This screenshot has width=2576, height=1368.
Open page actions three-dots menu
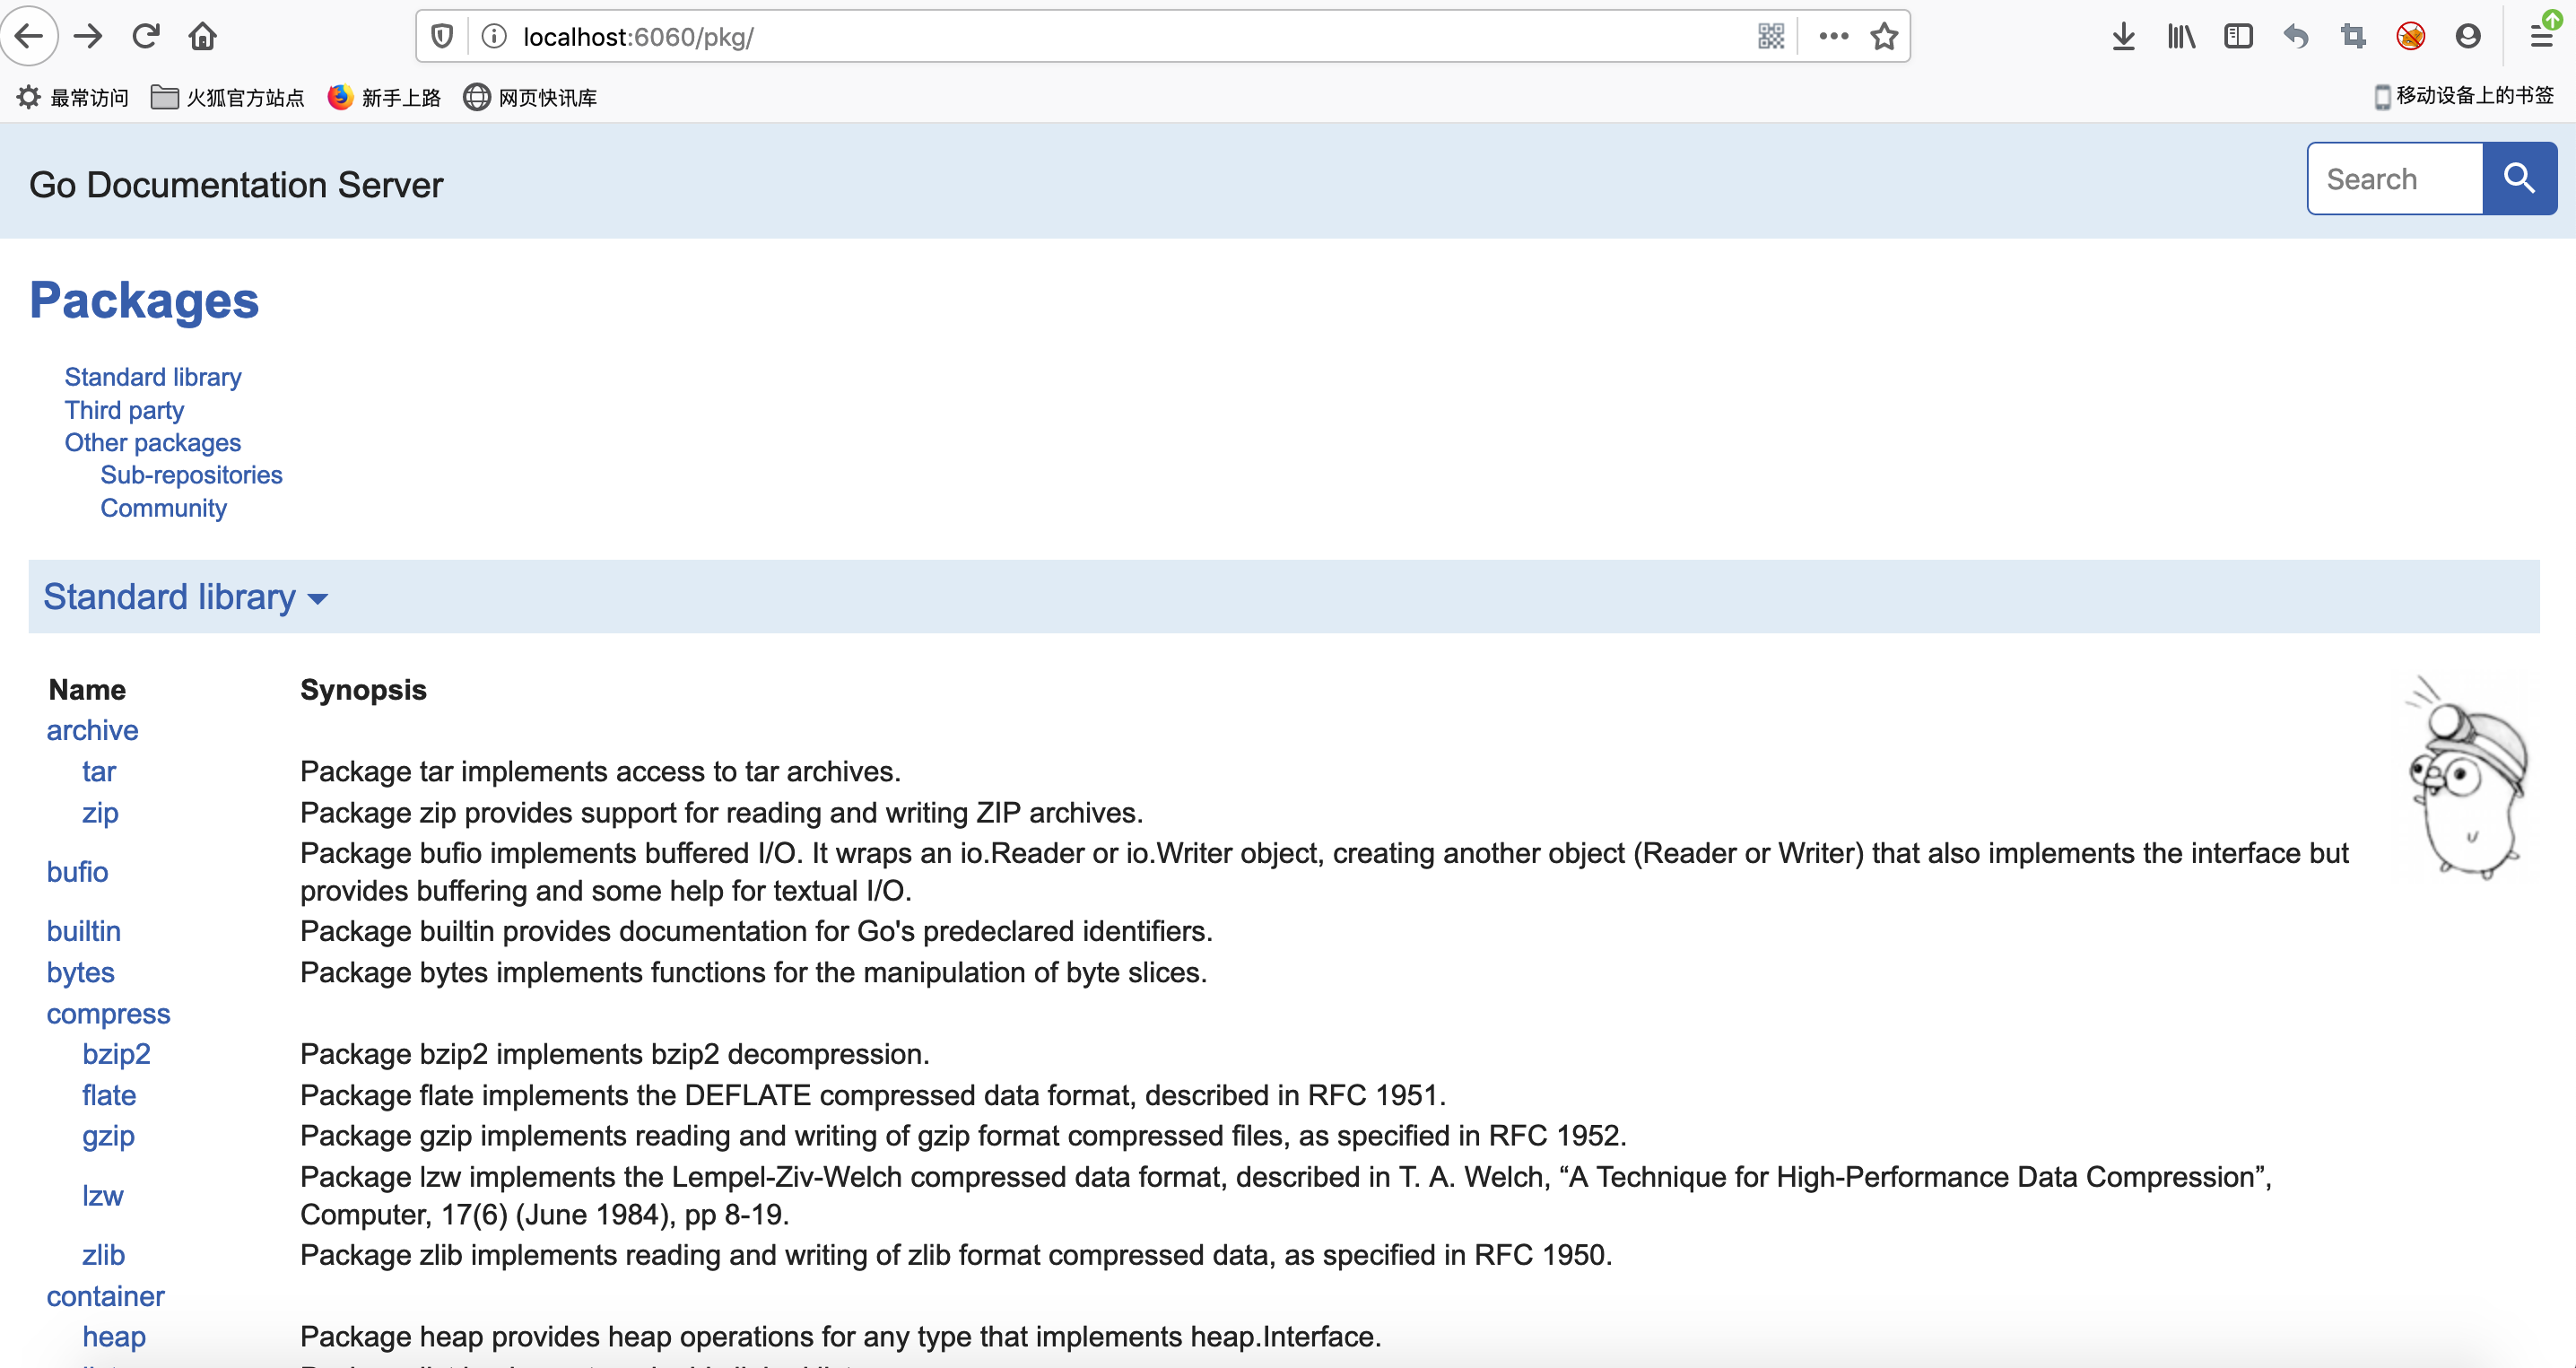1833,37
